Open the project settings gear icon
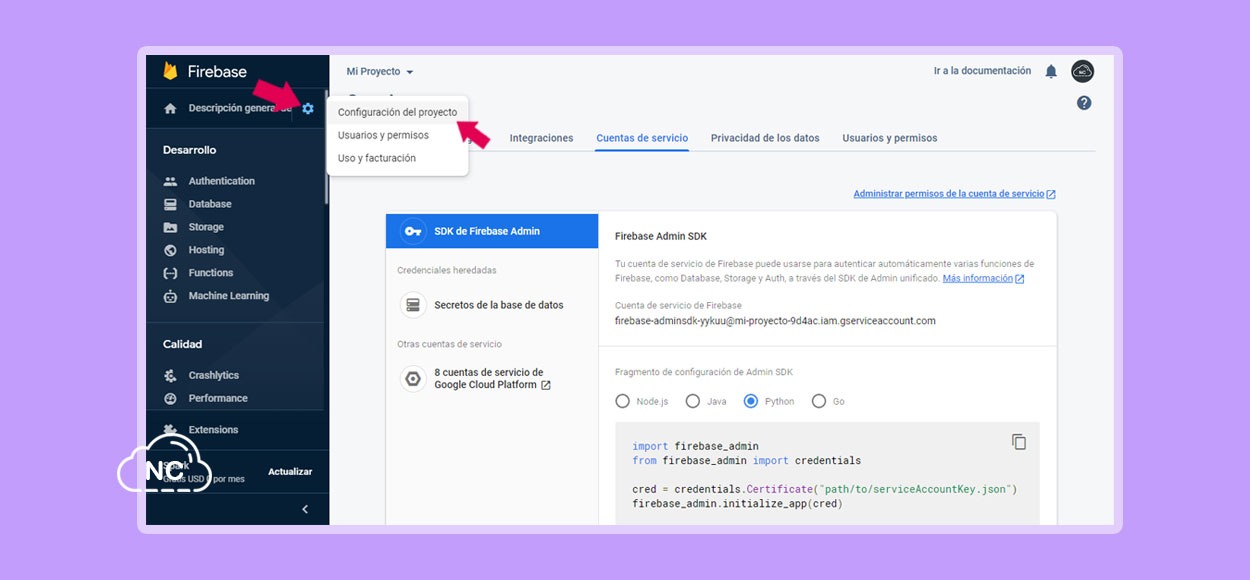The height and width of the screenshot is (580, 1250). [308, 108]
